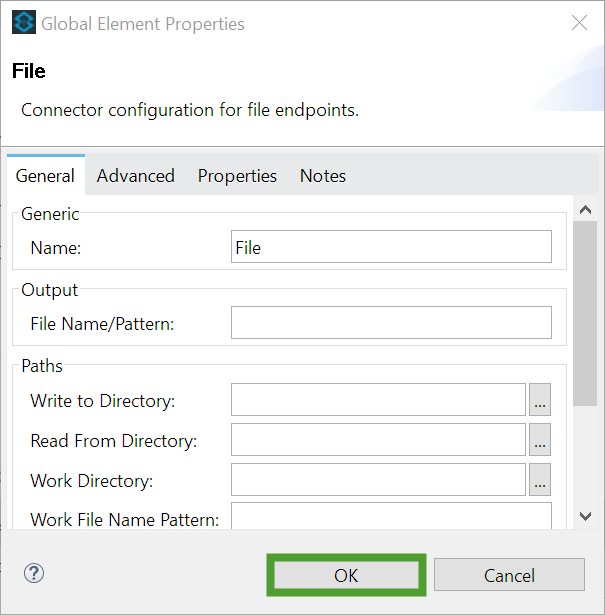Switch to the Advanced tab
The height and width of the screenshot is (615, 605).
point(136,176)
